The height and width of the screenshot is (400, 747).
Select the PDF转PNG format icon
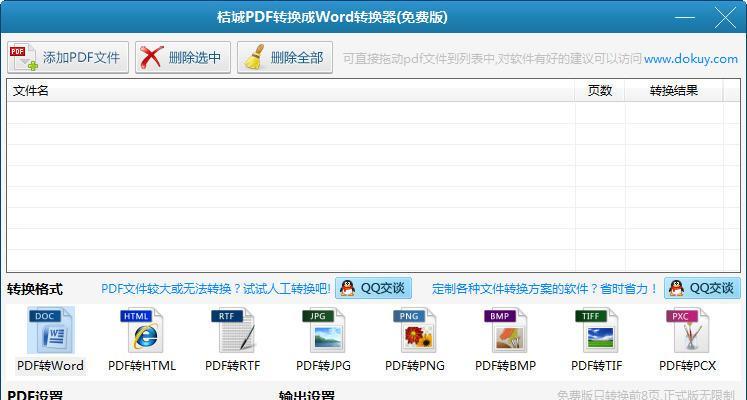pos(414,330)
